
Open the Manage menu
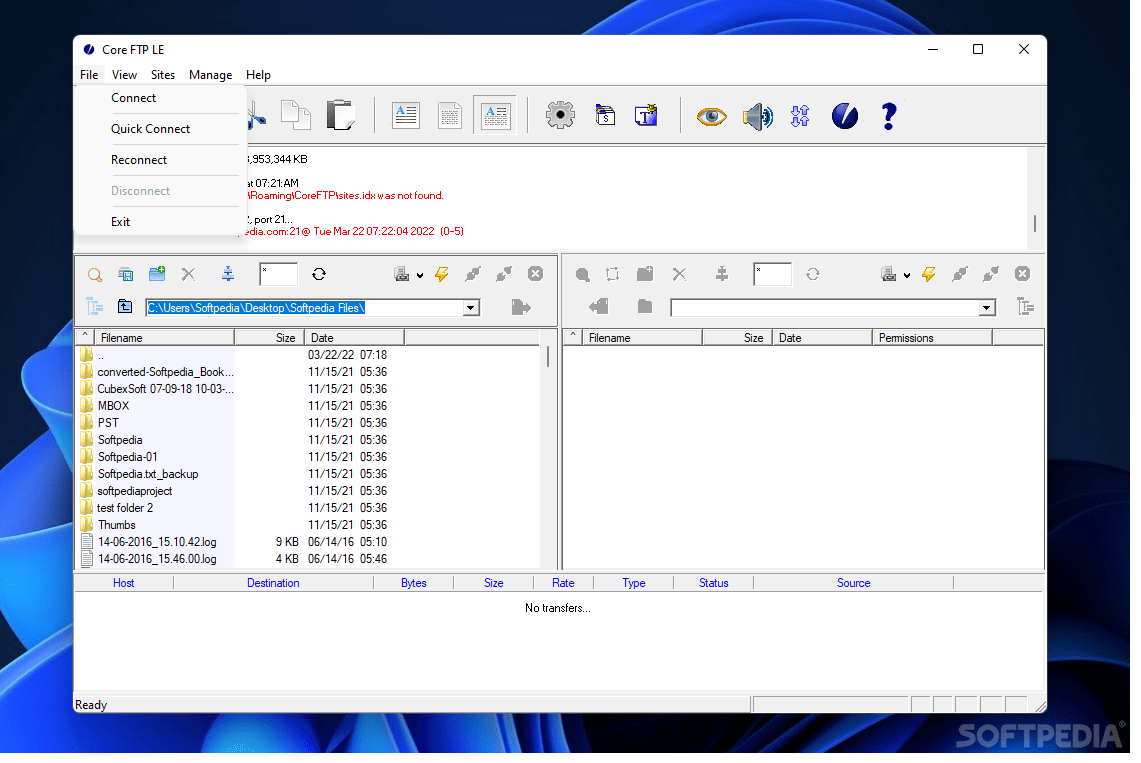pos(210,75)
